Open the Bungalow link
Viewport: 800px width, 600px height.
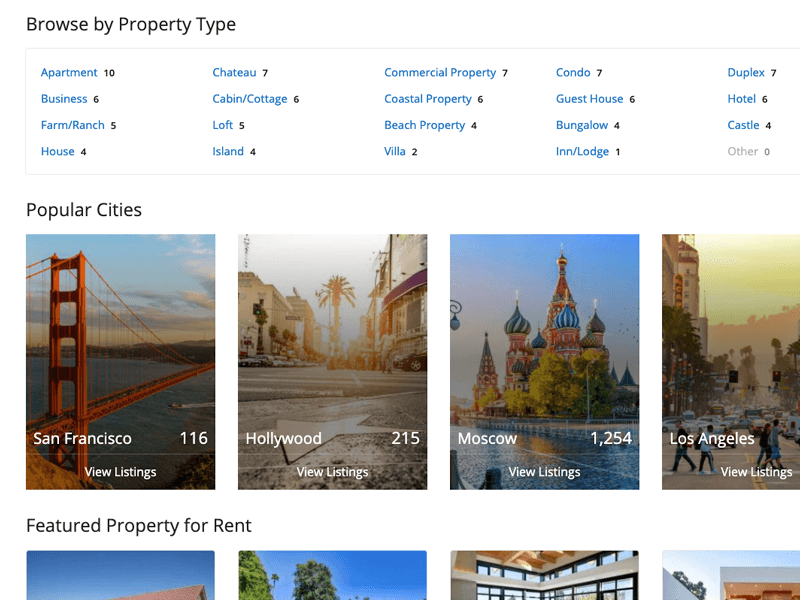[582, 125]
